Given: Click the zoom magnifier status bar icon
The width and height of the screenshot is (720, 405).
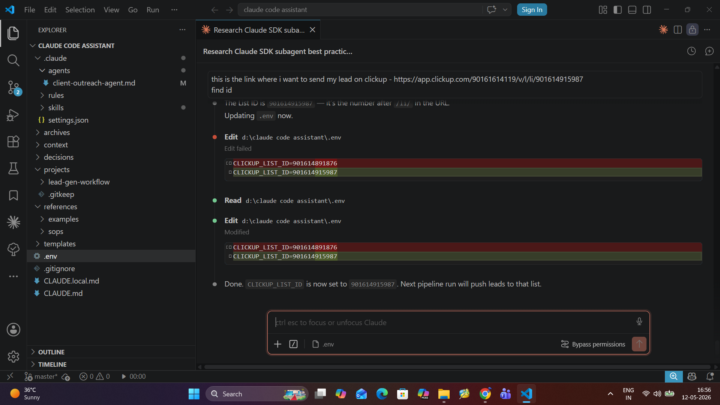Looking at the screenshot, I should pos(674,377).
